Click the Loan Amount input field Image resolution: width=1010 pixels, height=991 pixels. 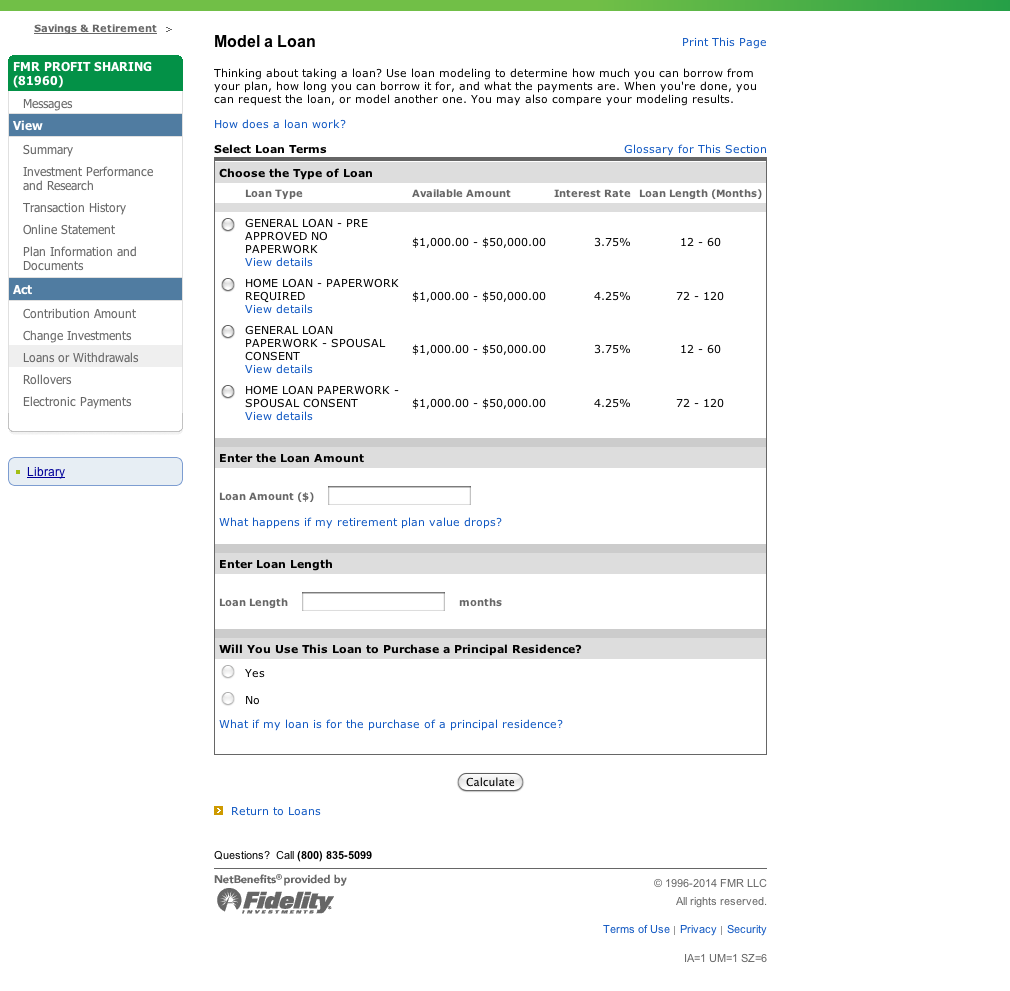(x=399, y=496)
